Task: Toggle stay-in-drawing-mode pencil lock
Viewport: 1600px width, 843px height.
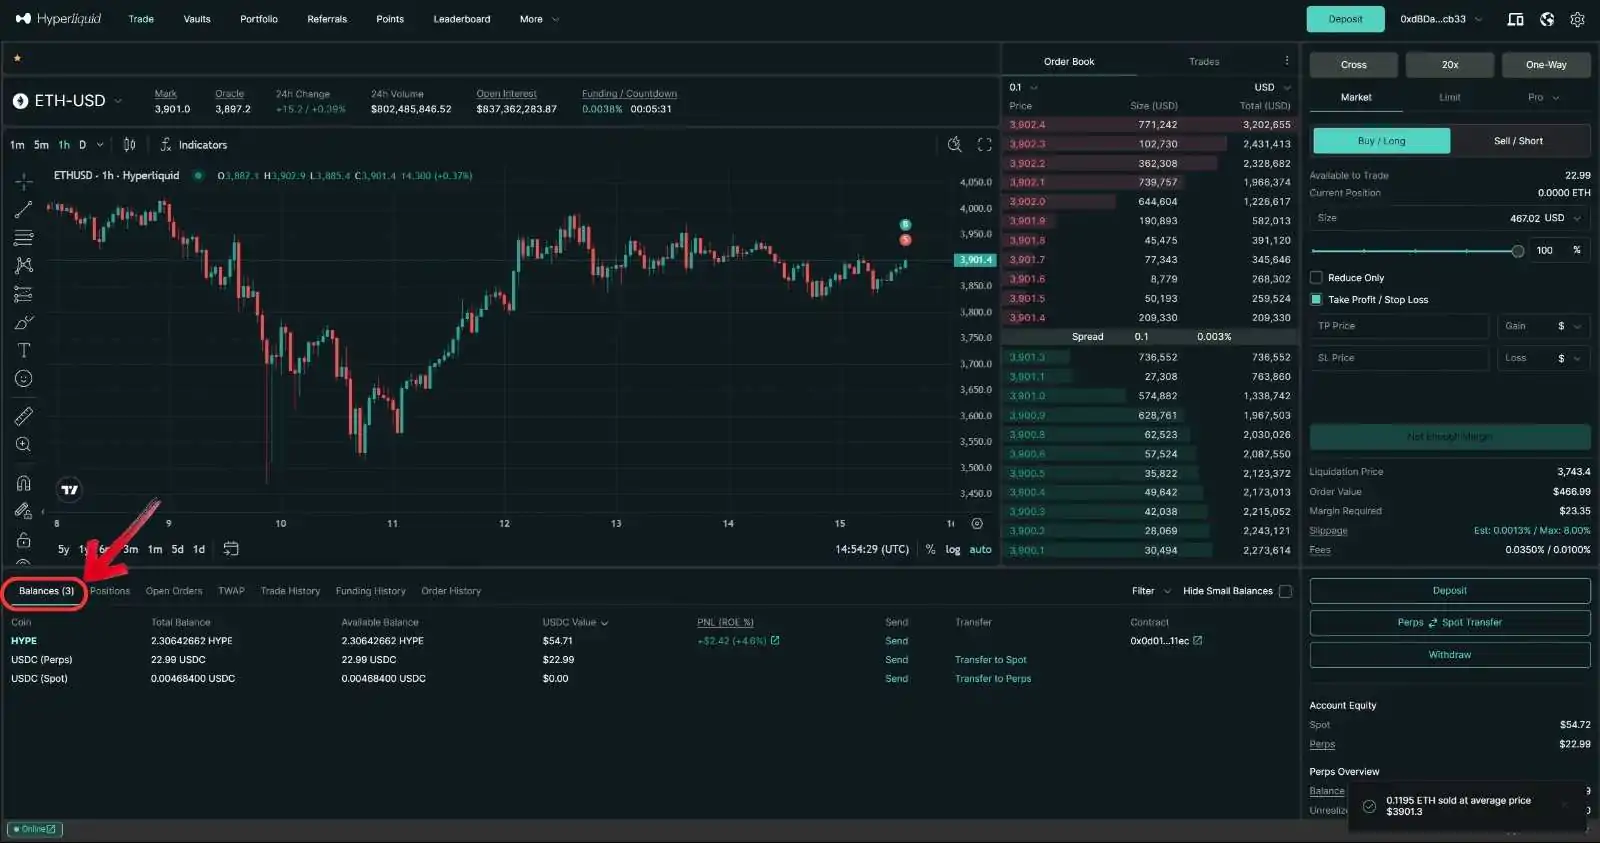Action: pyautogui.click(x=24, y=511)
